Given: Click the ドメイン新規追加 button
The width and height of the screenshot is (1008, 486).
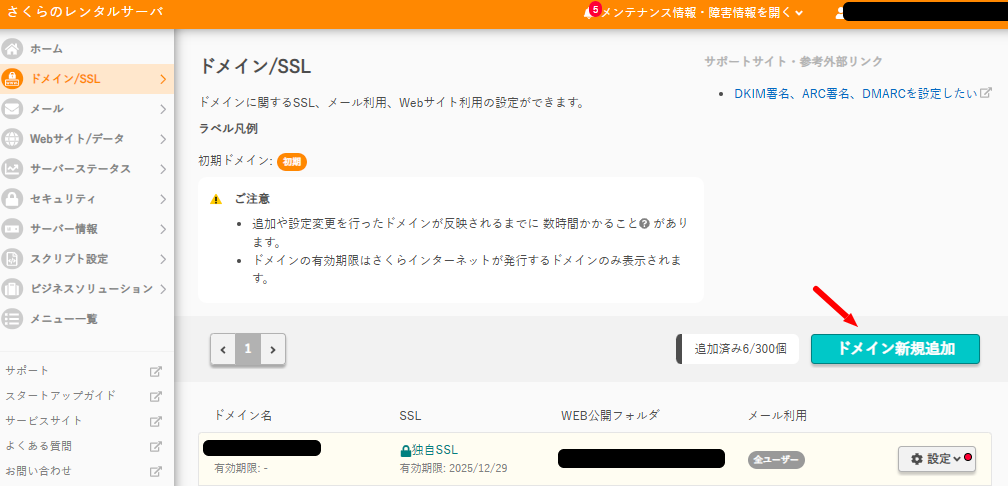Looking at the screenshot, I should click(895, 349).
